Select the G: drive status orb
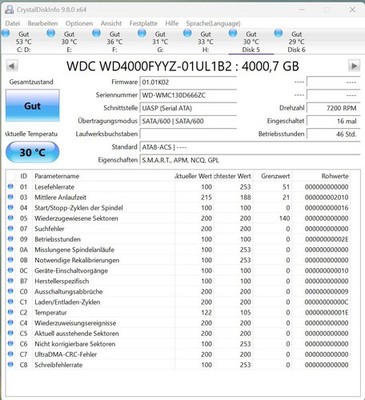This screenshot has width=365, height=400. tap(142, 33)
